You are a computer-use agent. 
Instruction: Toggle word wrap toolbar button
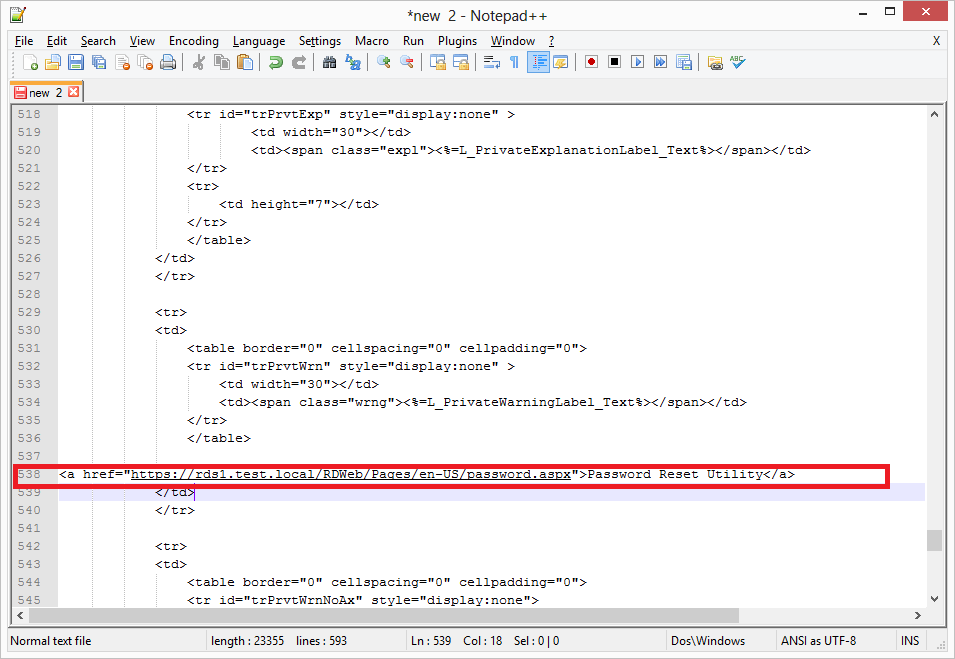coord(492,62)
